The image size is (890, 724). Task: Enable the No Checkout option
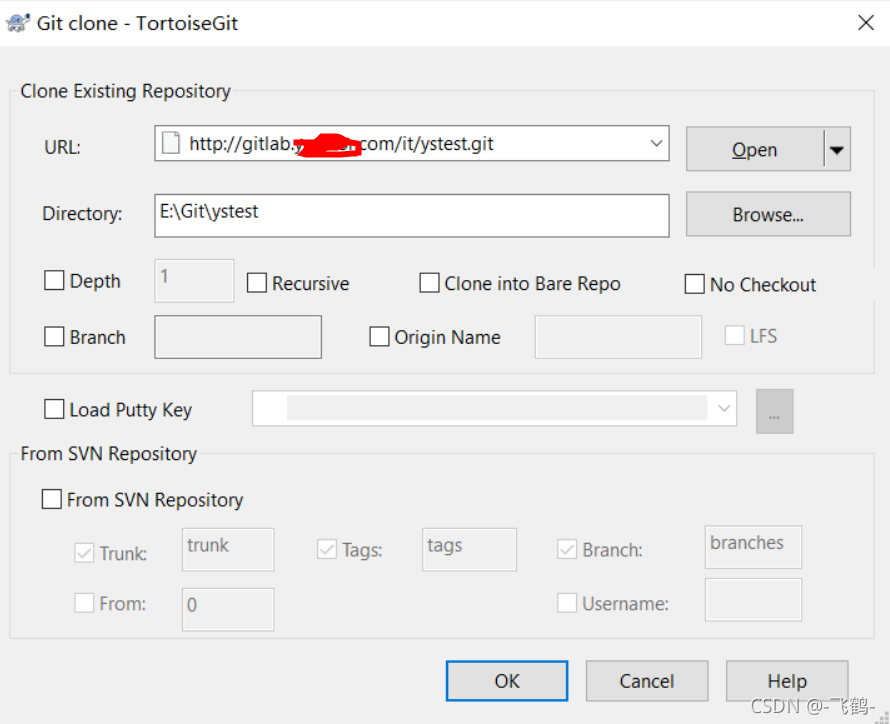694,284
